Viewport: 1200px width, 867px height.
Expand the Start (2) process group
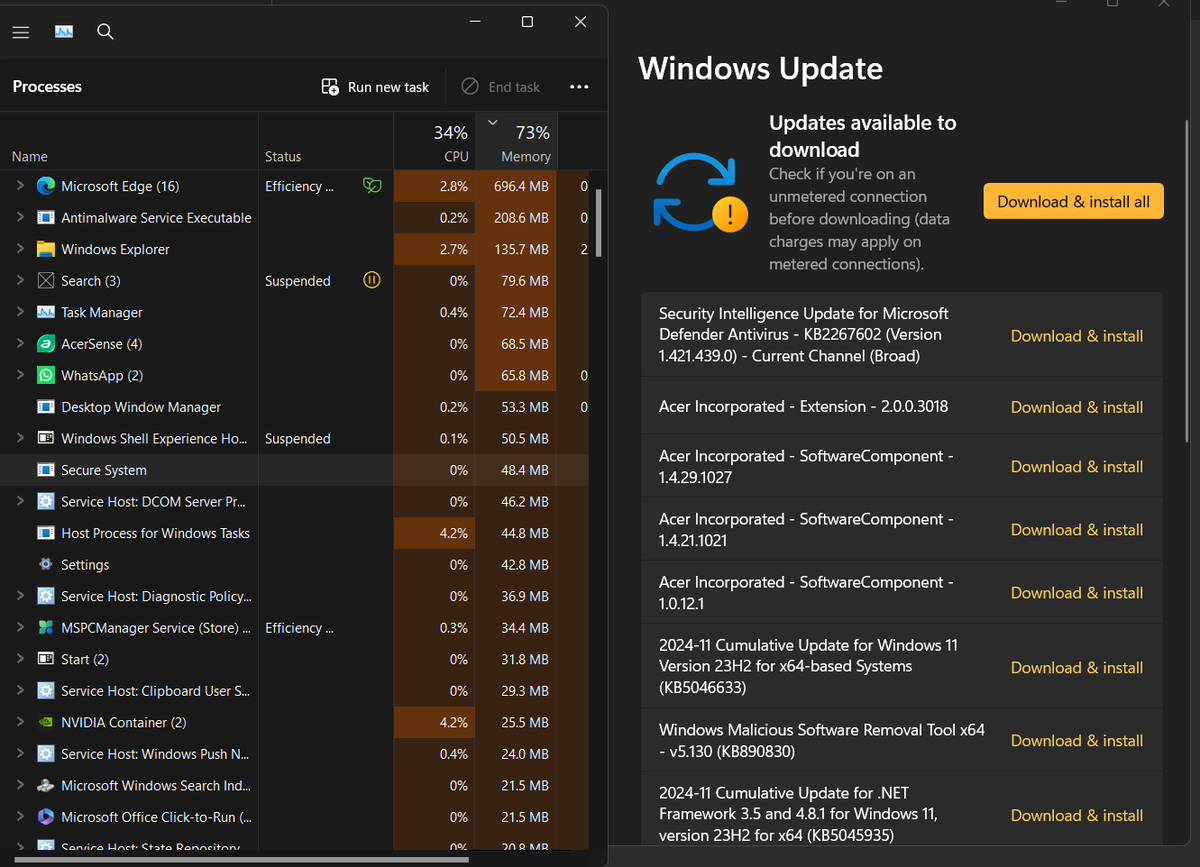[x=20, y=659]
